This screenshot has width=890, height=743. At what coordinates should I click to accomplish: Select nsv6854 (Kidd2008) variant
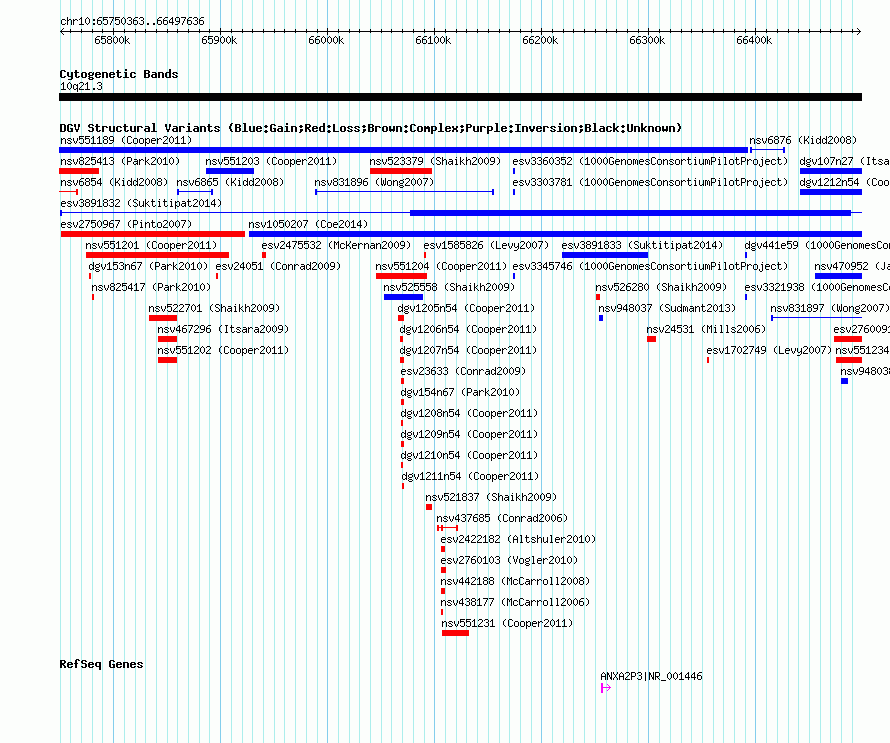click(114, 182)
